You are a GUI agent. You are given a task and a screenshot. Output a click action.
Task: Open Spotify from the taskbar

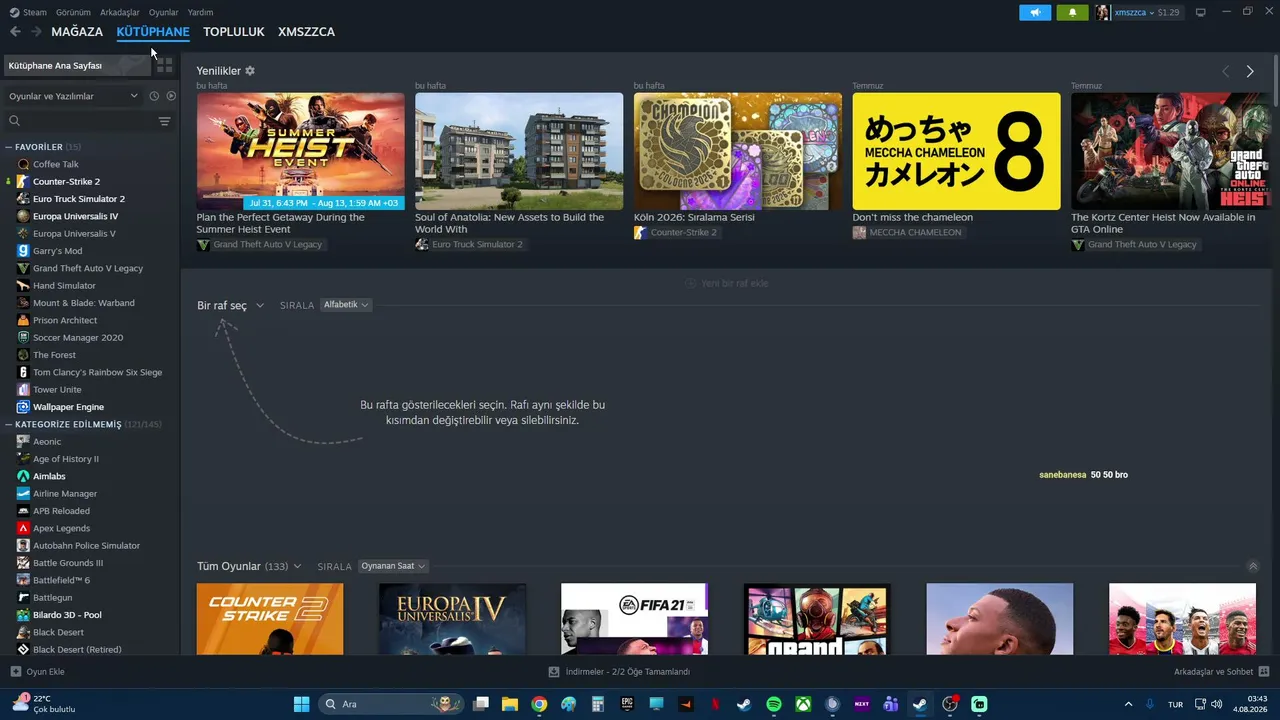pyautogui.click(x=774, y=704)
